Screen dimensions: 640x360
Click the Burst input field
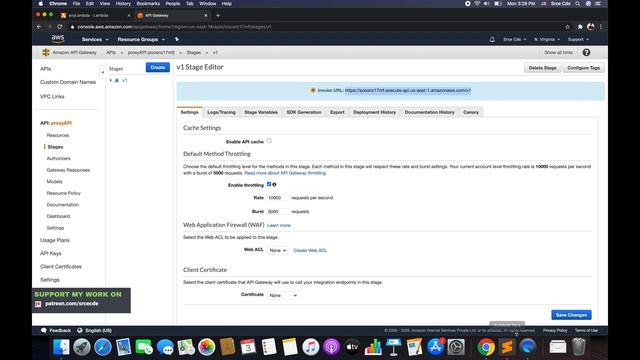[x=278, y=211]
